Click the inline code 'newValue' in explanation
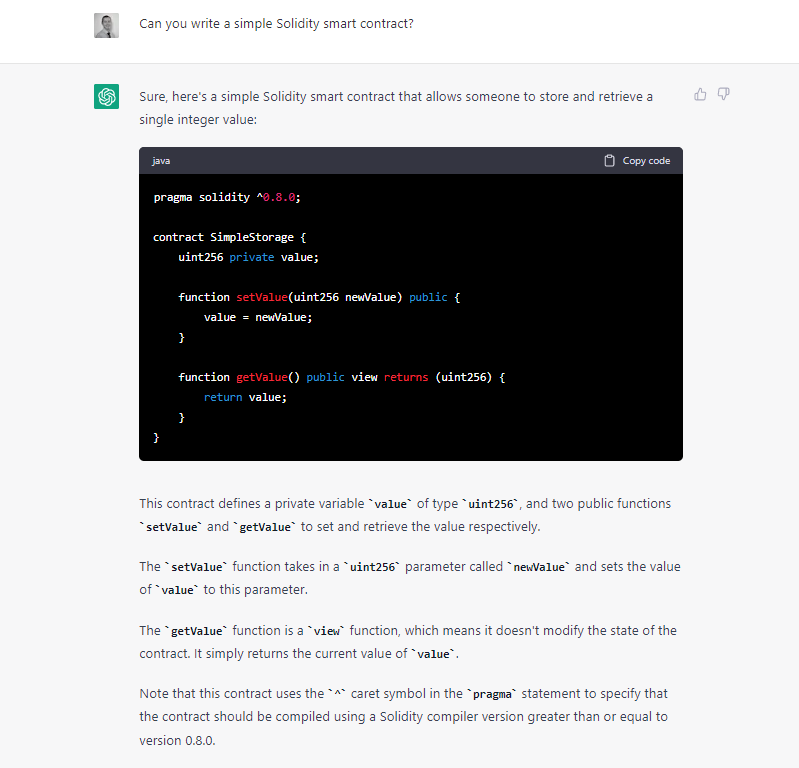 coord(539,567)
